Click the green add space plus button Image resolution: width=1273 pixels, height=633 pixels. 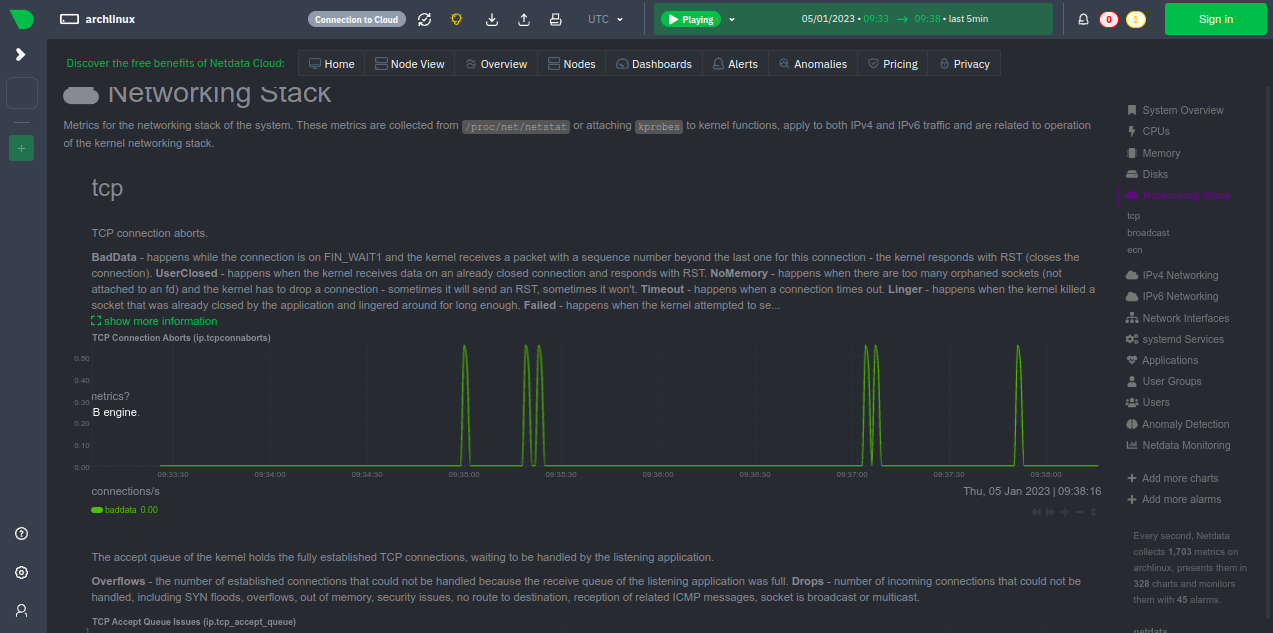coord(21,148)
